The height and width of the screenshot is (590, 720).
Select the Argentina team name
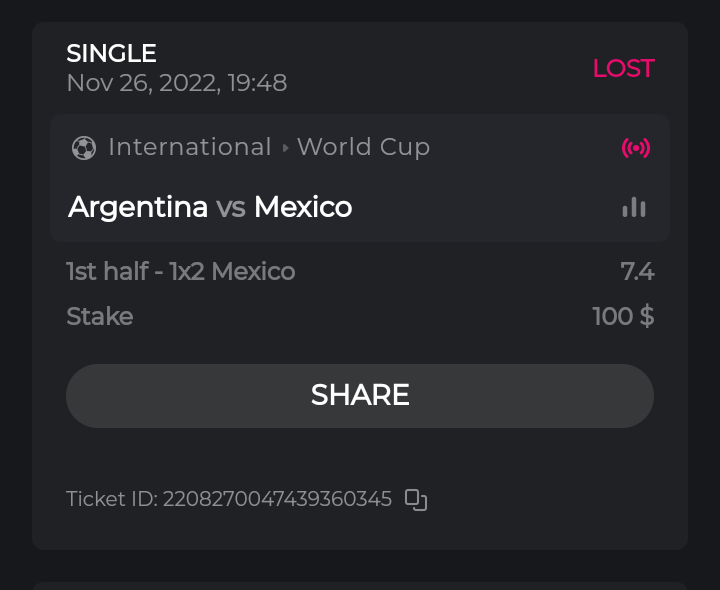tap(138, 207)
